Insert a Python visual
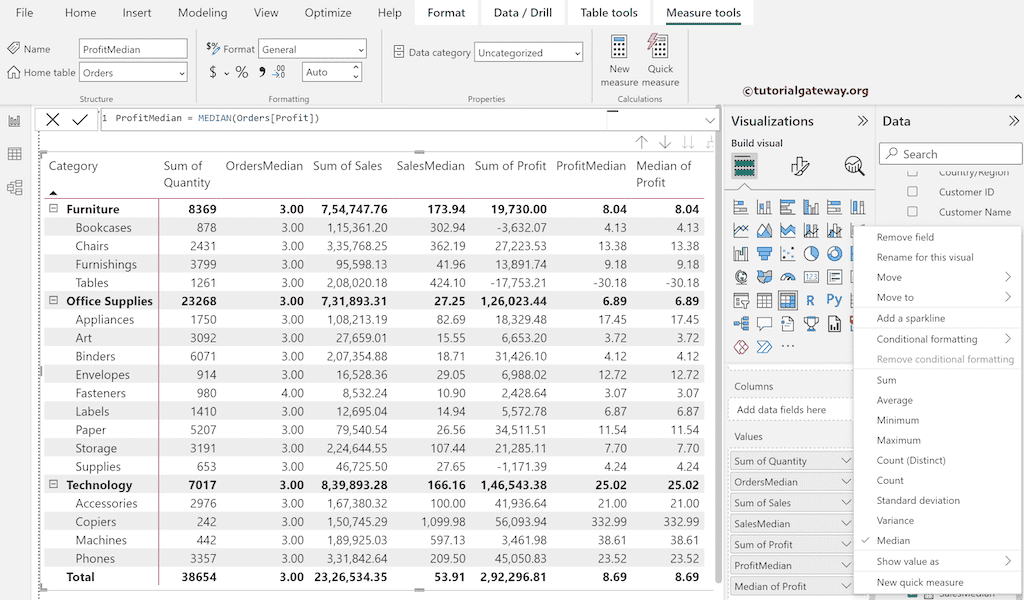This screenshot has height=600, width=1024. click(834, 299)
